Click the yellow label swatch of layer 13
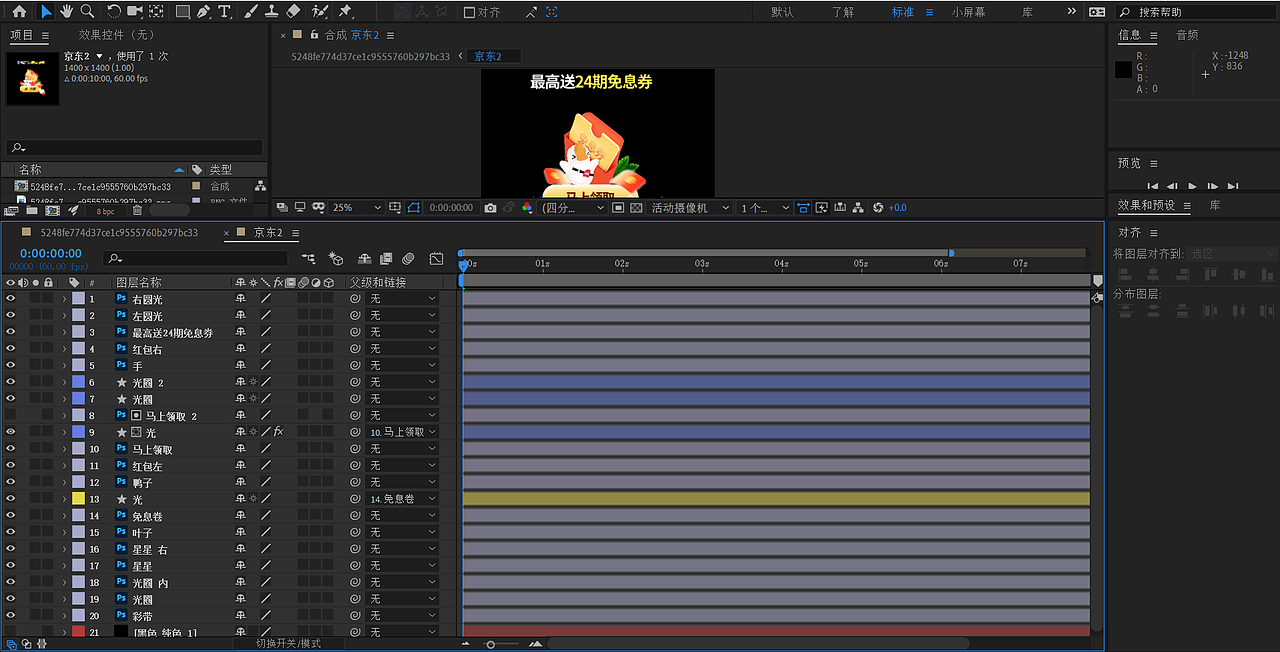1280x652 pixels. tap(78, 499)
